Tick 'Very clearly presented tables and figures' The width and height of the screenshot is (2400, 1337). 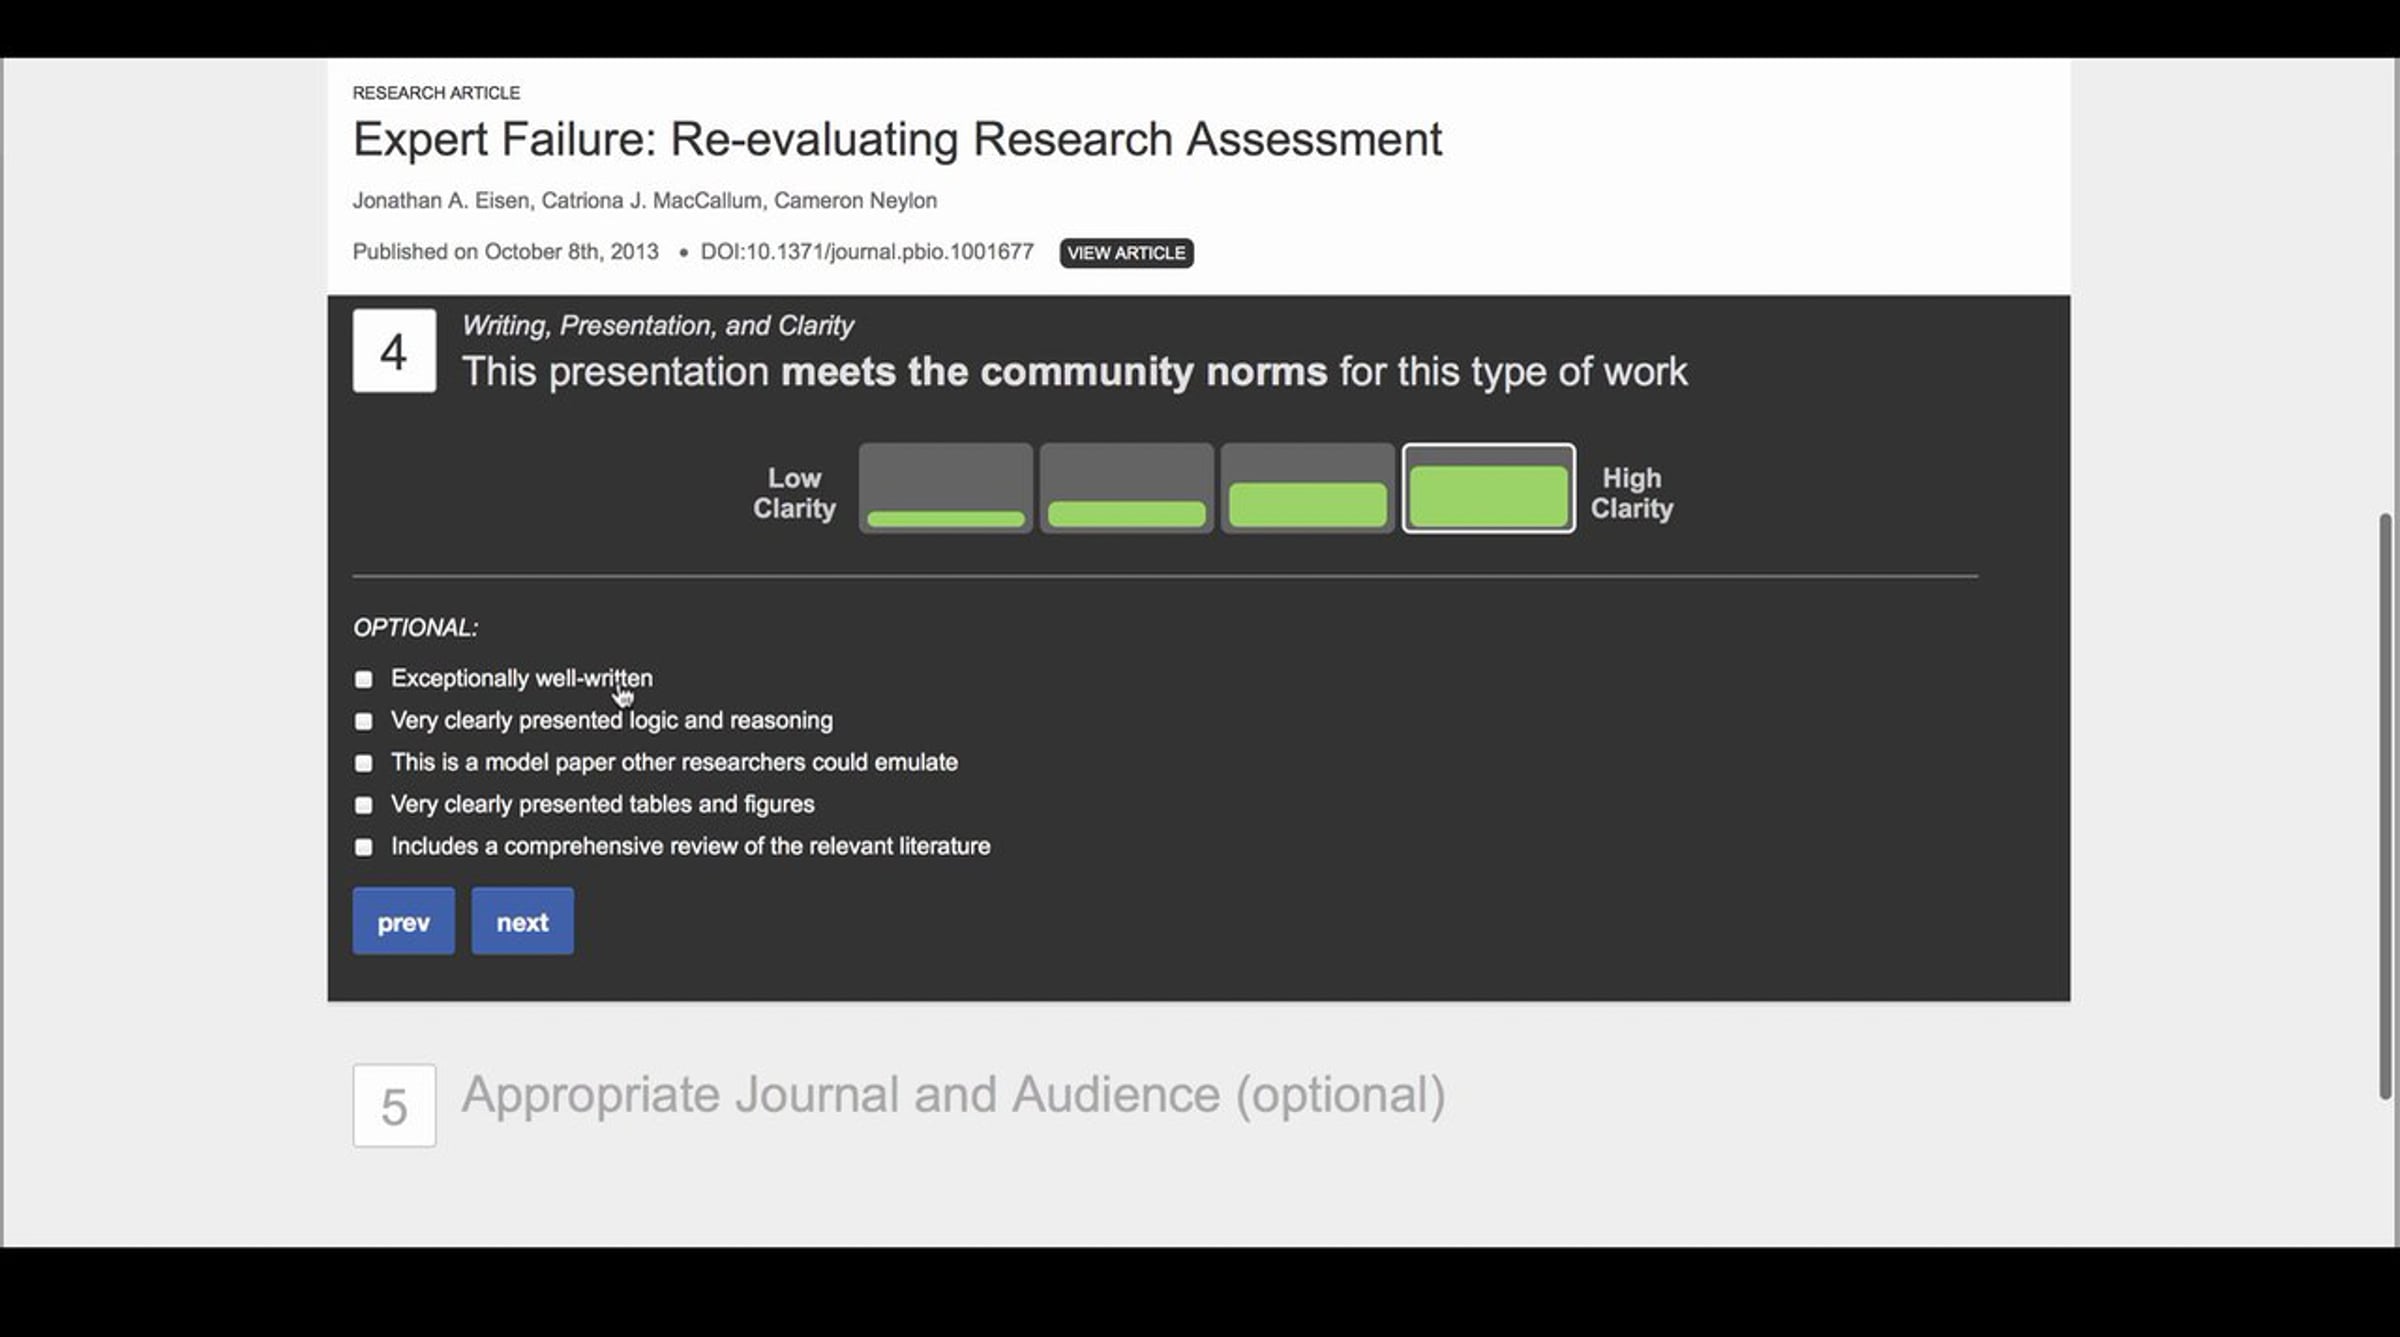pos(364,806)
